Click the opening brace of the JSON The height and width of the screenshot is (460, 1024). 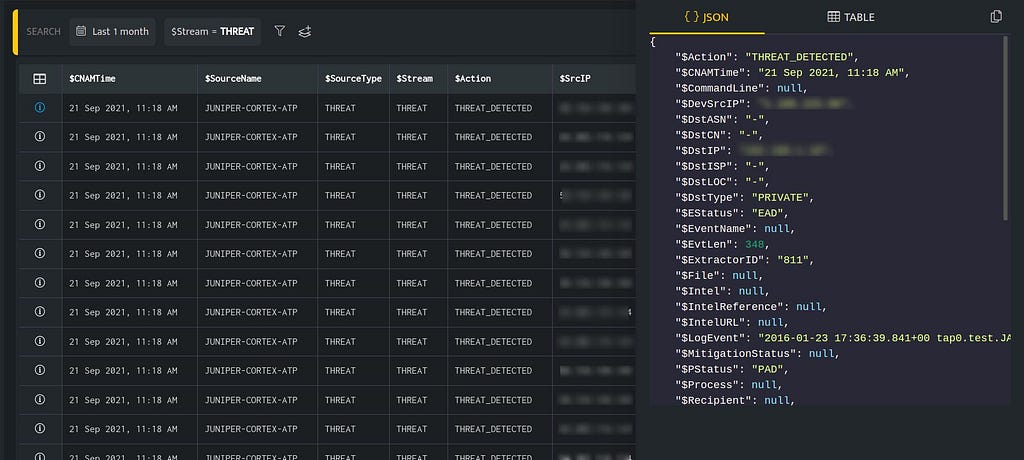click(x=653, y=42)
